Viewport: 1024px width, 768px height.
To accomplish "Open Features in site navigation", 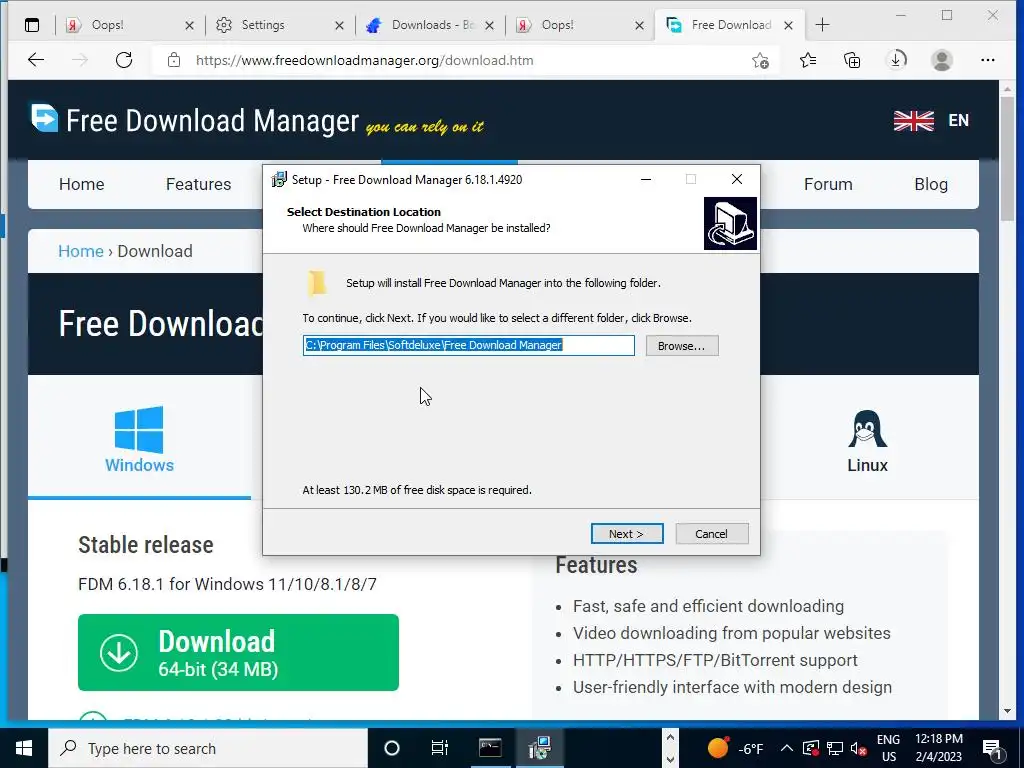I will pos(199,184).
